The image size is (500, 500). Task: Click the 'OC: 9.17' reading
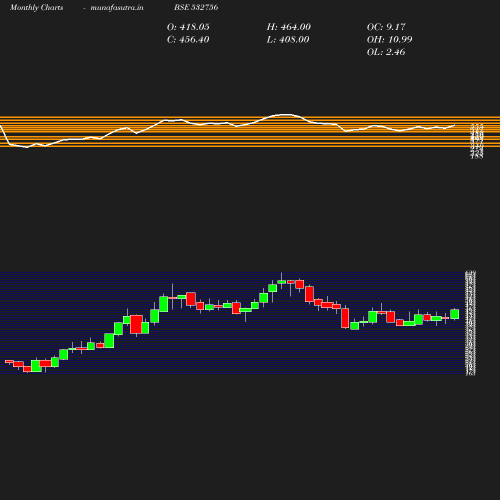coord(386,27)
